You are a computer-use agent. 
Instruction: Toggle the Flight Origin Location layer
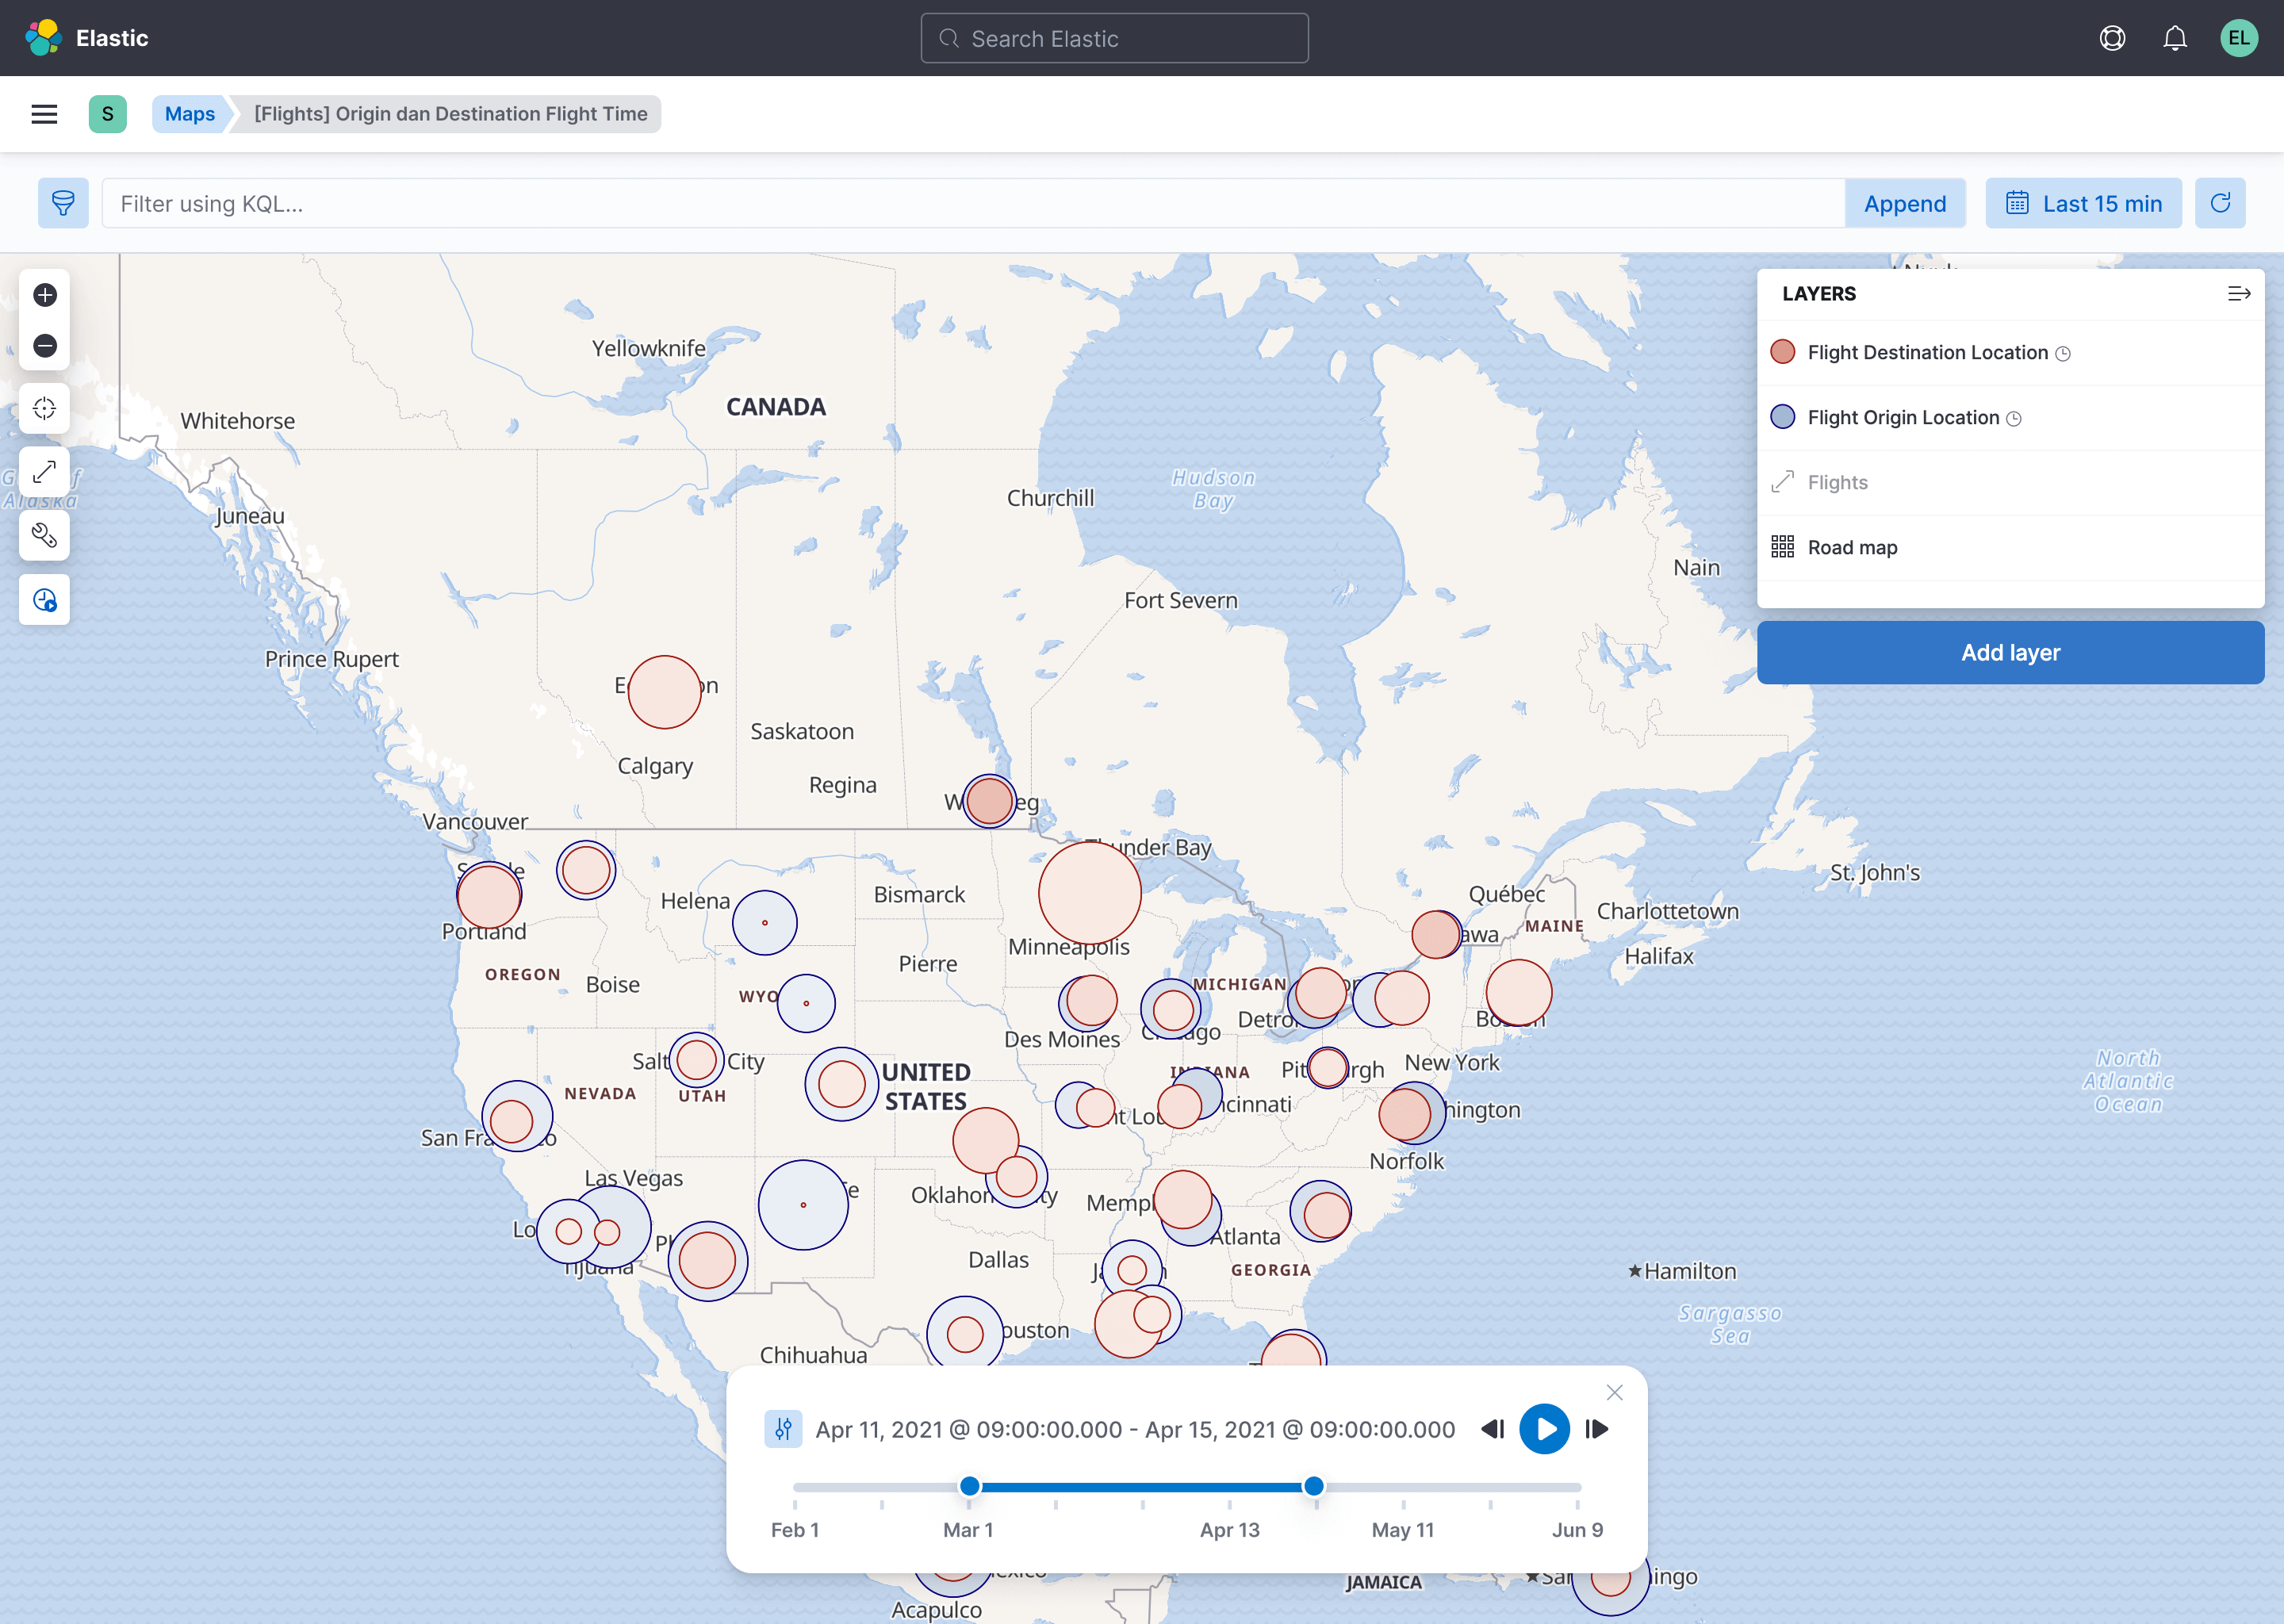click(x=1902, y=418)
